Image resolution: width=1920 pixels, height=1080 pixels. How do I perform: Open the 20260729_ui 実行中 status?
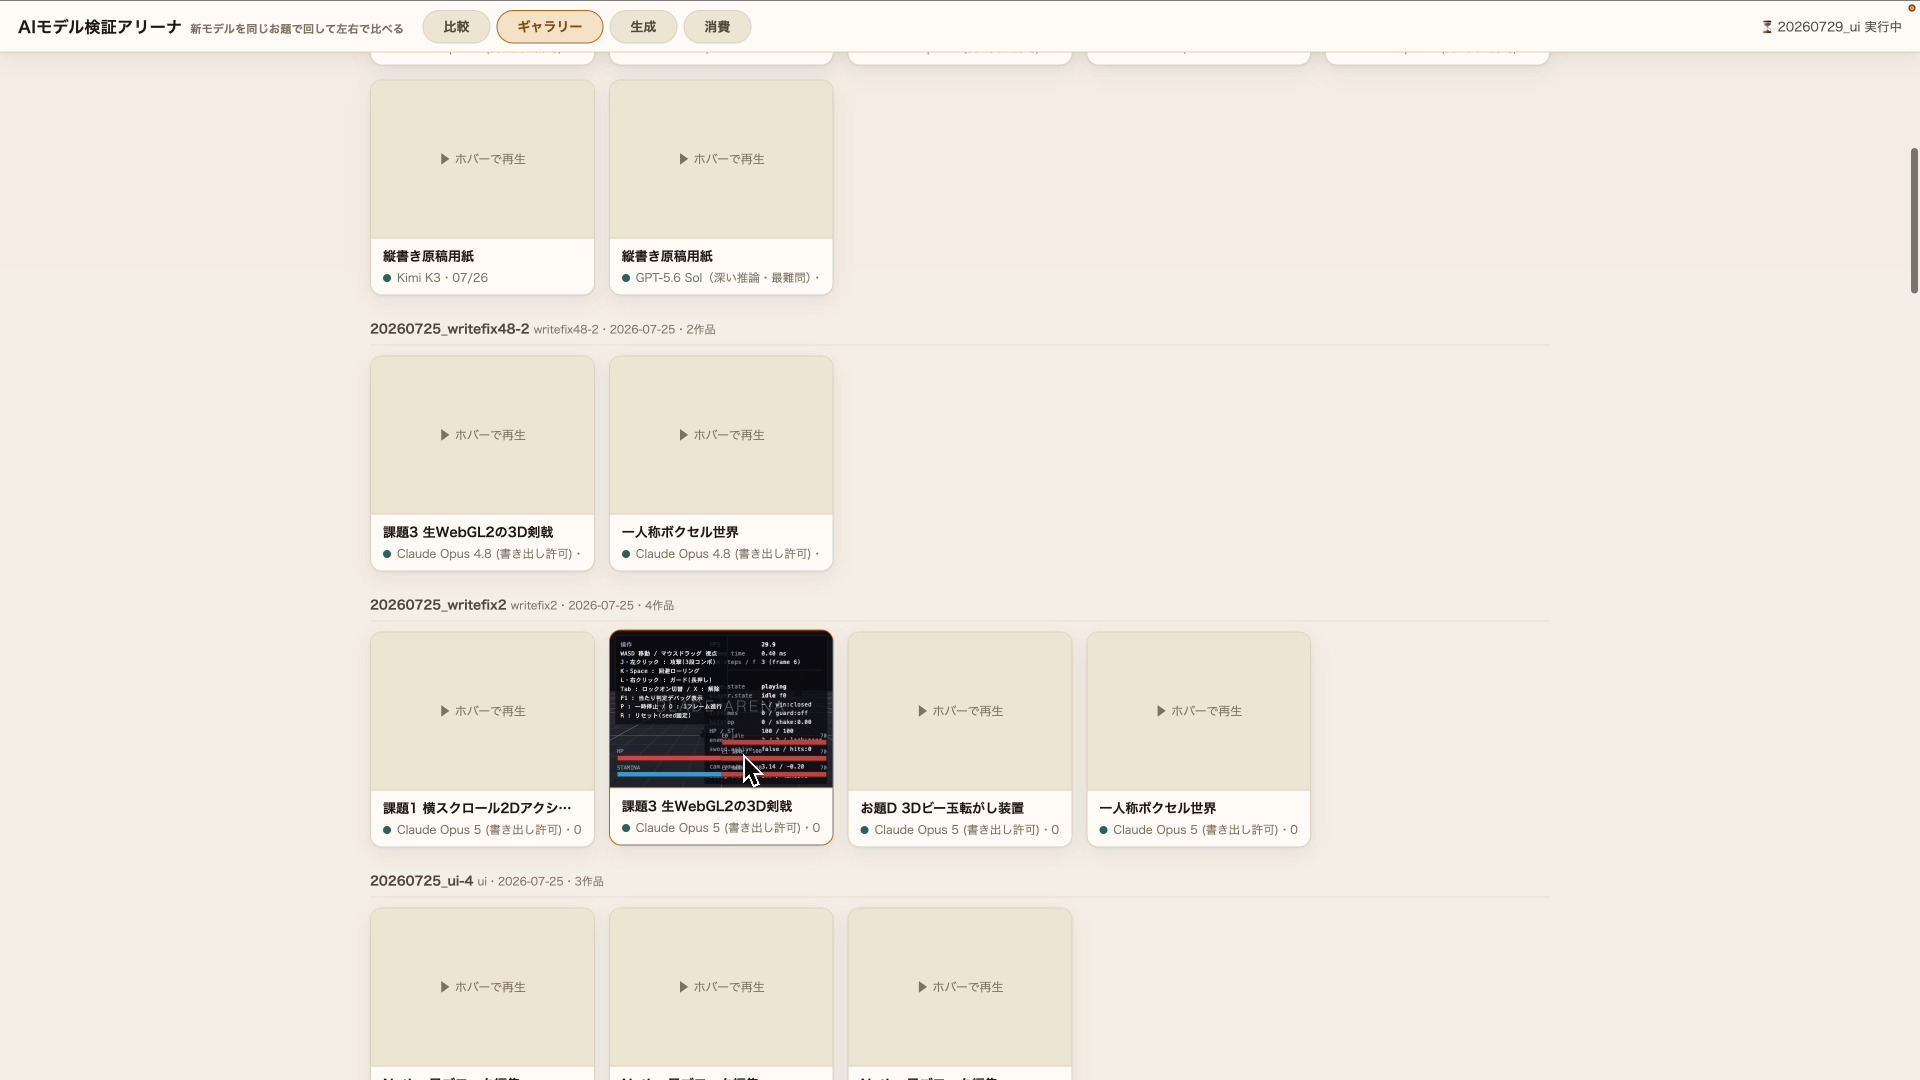(x=1832, y=27)
